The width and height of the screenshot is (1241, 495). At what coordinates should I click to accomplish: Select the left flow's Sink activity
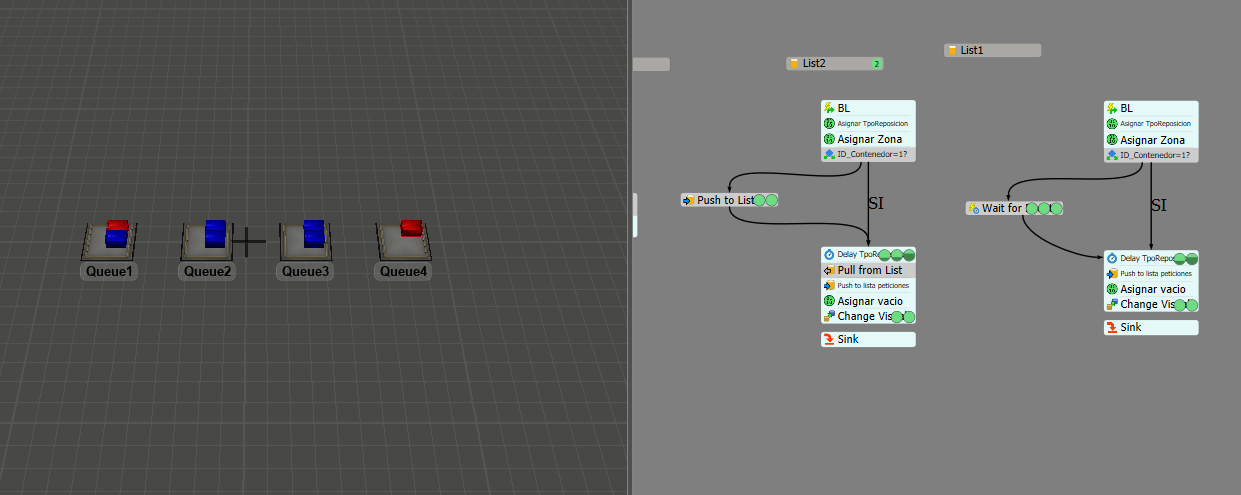pos(868,339)
